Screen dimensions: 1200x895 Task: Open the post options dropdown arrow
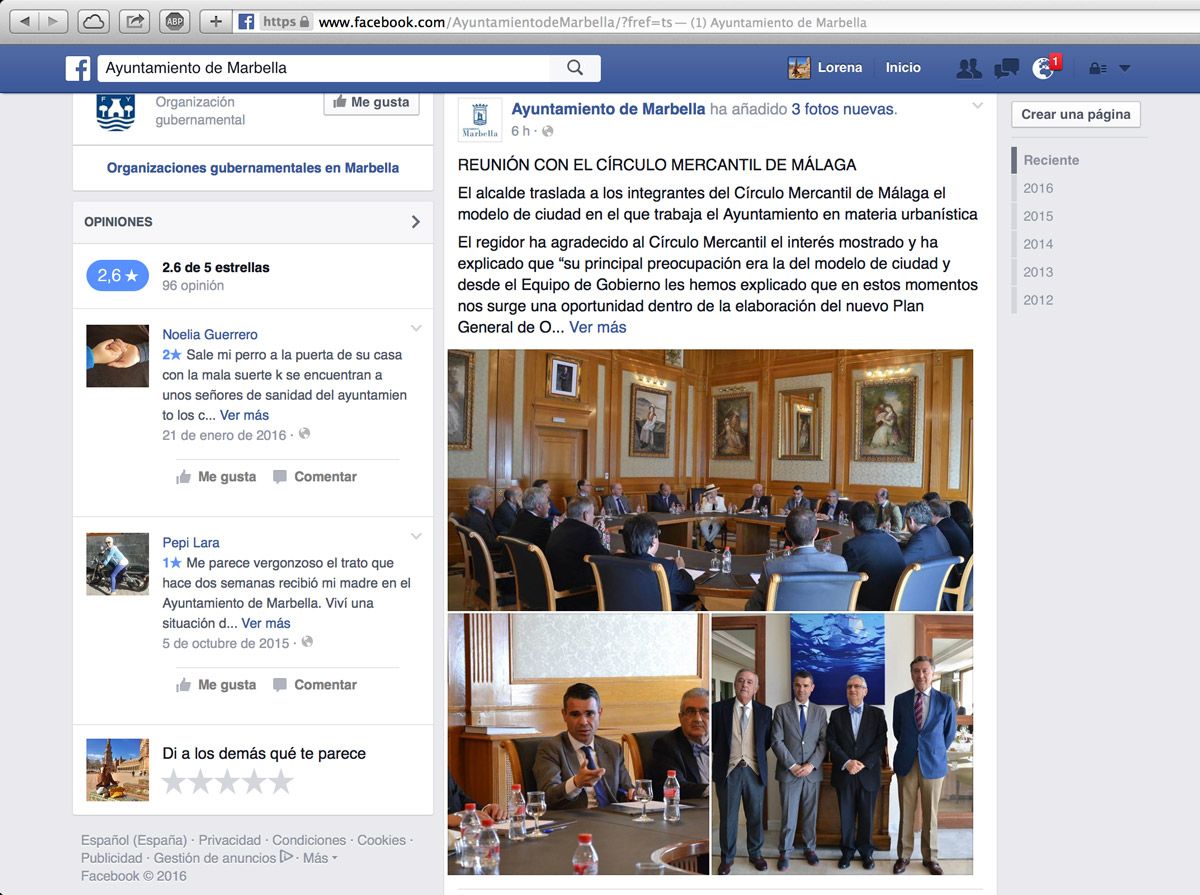coord(977,106)
